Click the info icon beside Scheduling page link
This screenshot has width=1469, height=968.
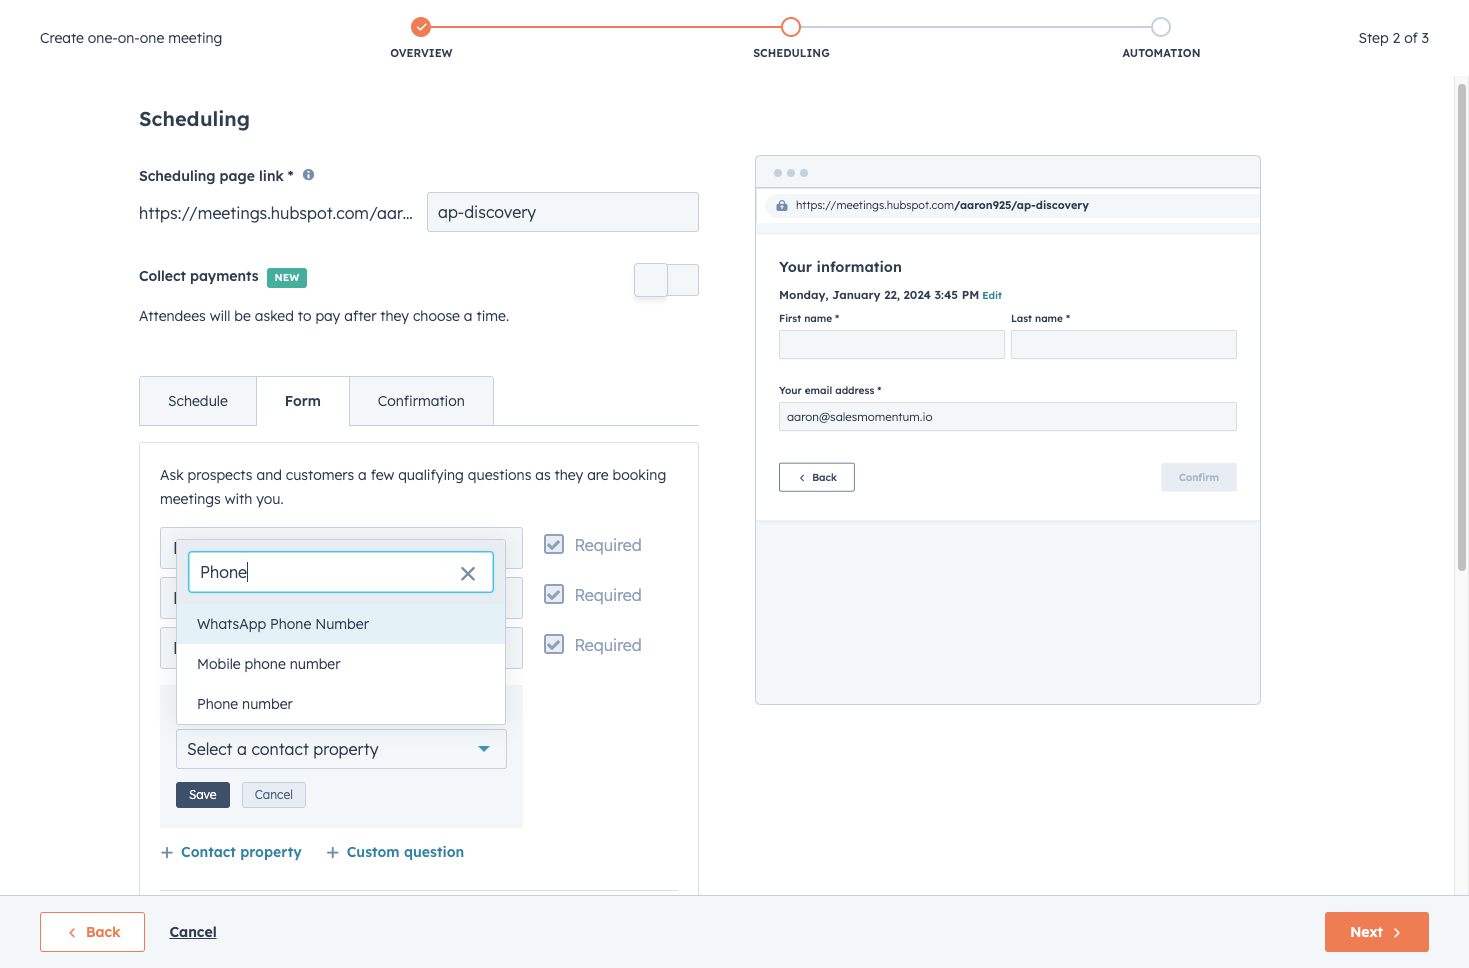click(x=309, y=175)
